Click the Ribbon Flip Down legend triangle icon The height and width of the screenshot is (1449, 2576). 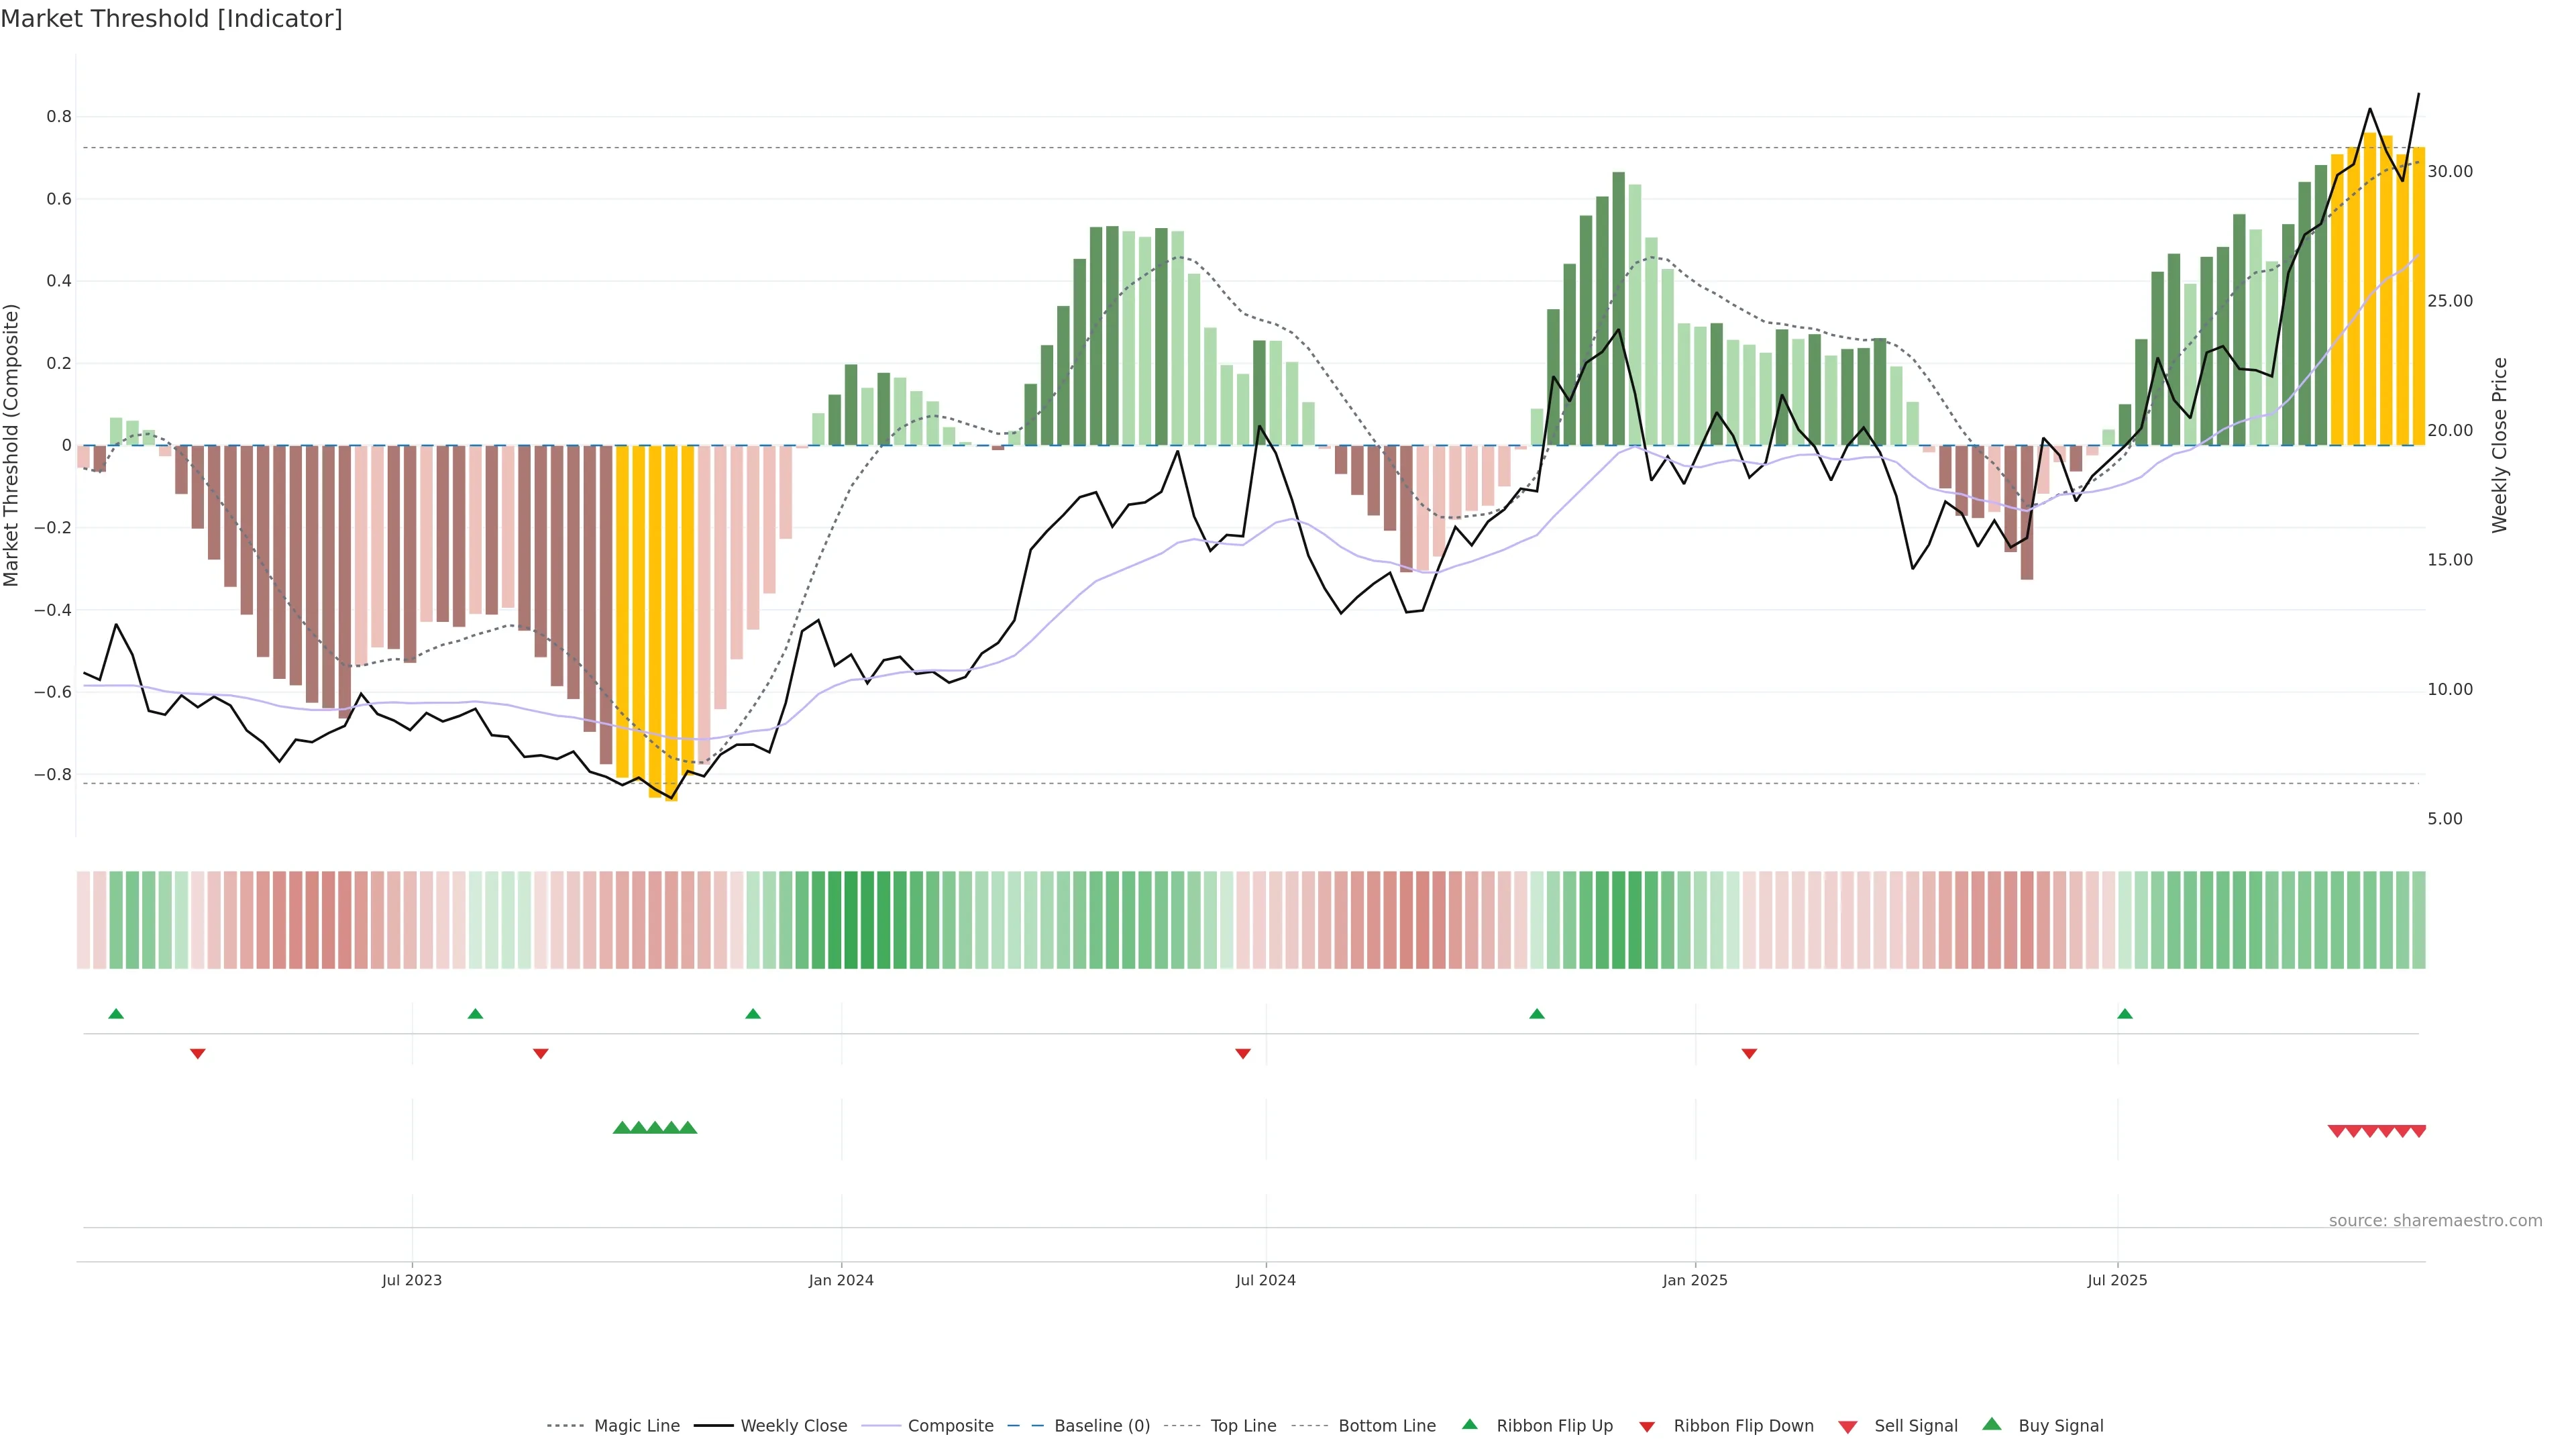(x=1646, y=1426)
